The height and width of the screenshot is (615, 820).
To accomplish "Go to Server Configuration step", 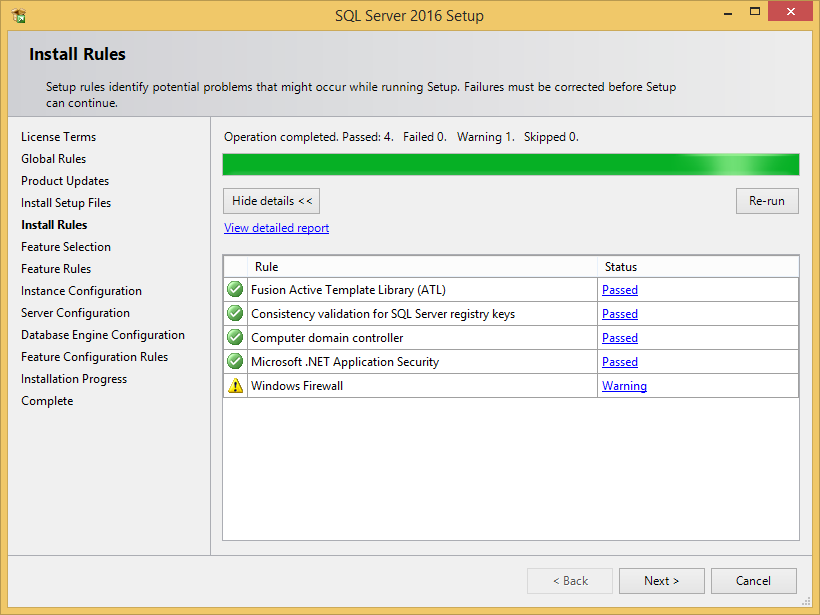I will (x=75, y=313).
